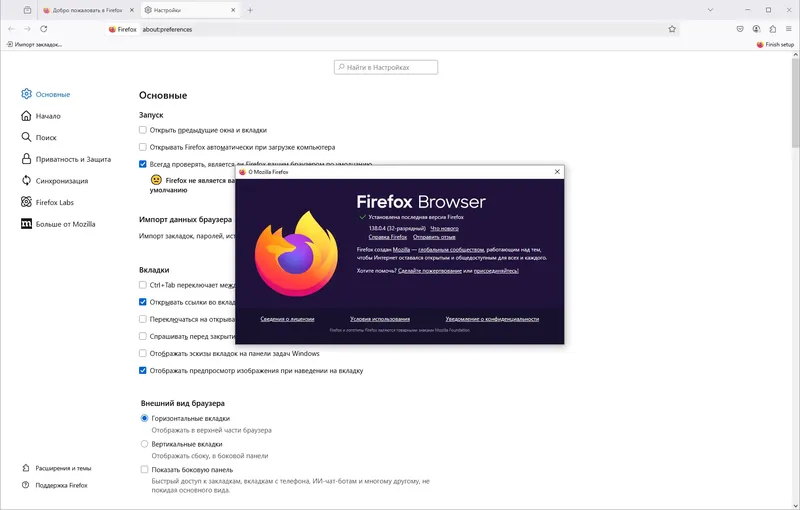This screenshot has width=800, height=510.
Task: Close the Настройки tab
Action: coord(233,10)
